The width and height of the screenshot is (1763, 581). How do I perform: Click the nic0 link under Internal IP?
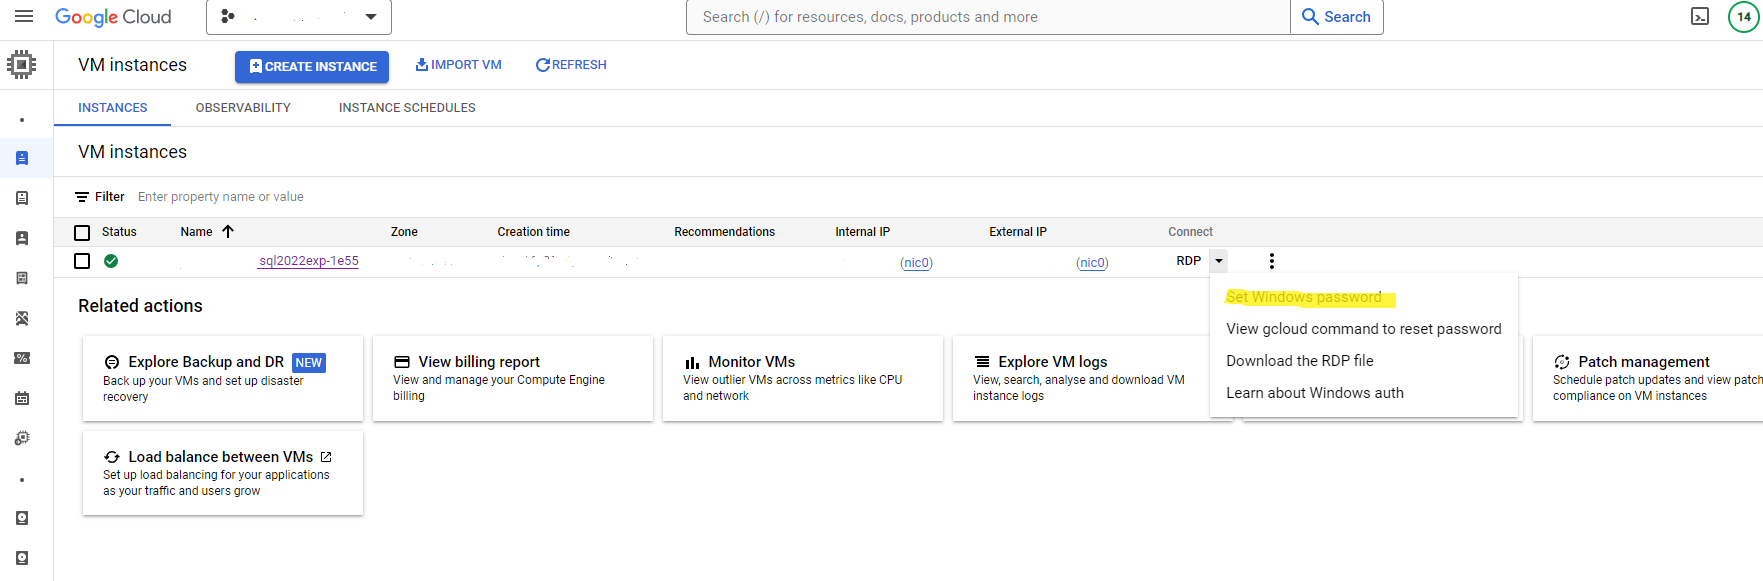(x=916, y=263)
